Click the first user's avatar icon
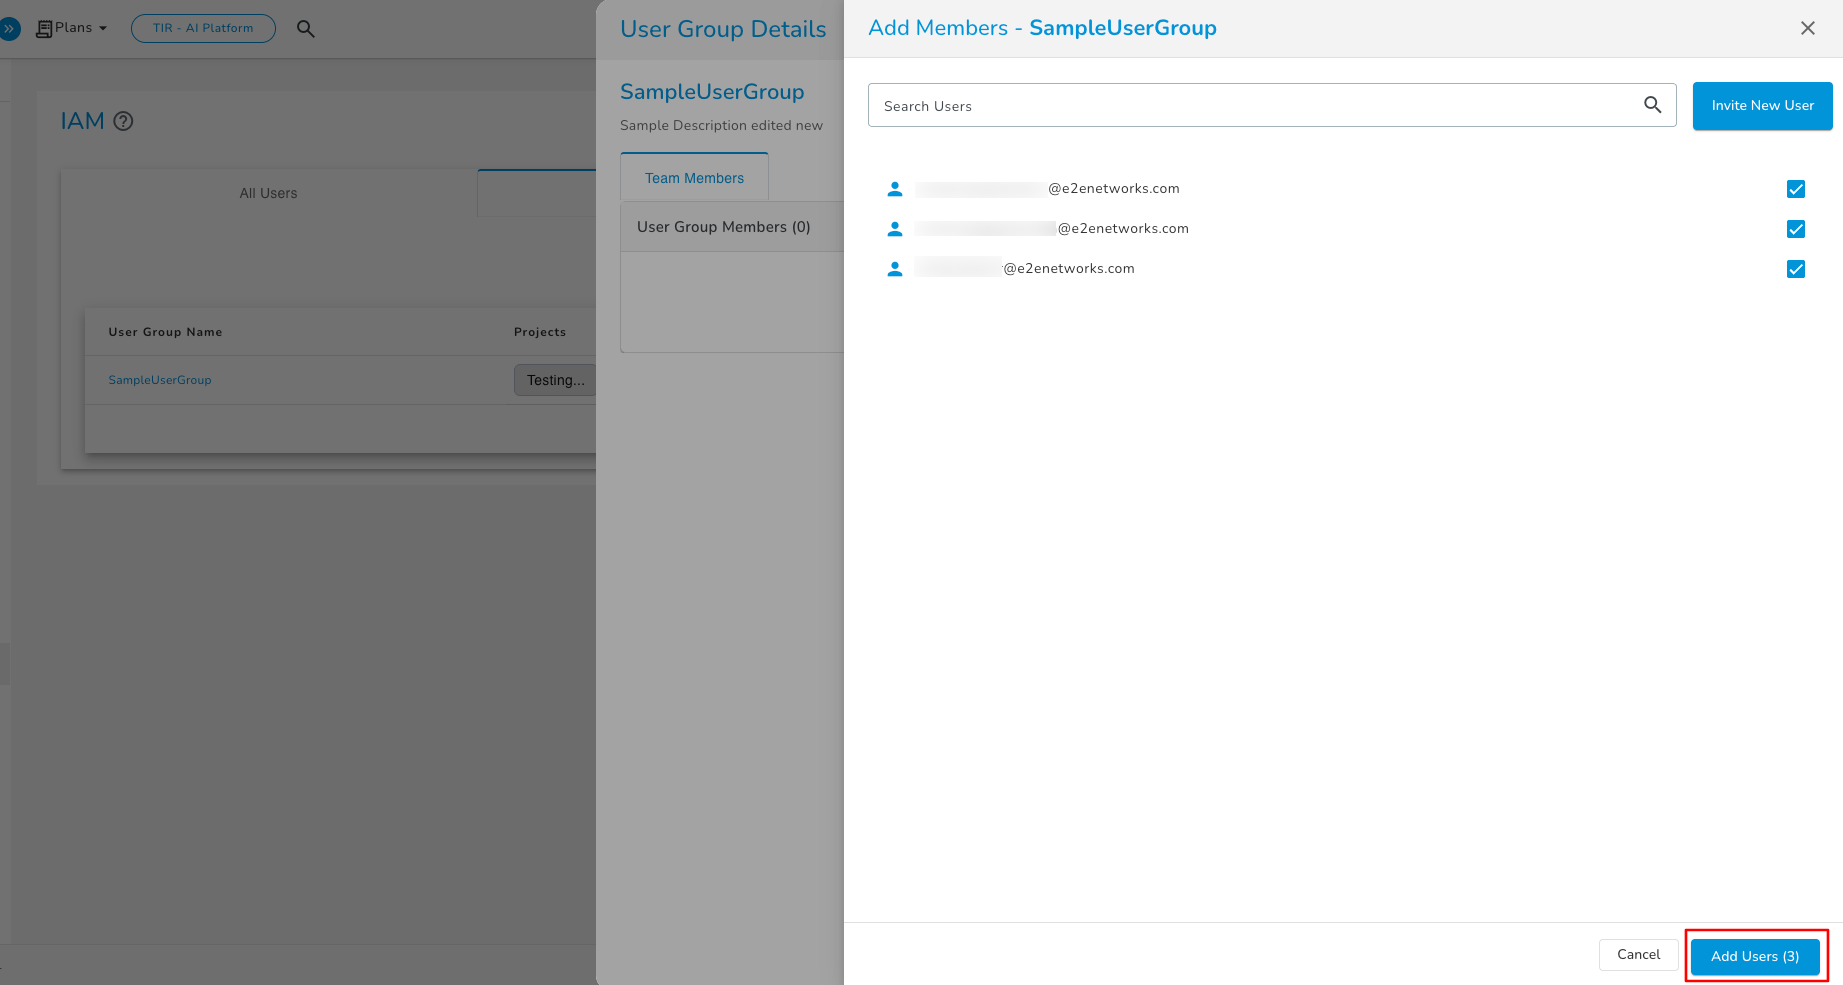The image size is (1843, 985). 895,189
